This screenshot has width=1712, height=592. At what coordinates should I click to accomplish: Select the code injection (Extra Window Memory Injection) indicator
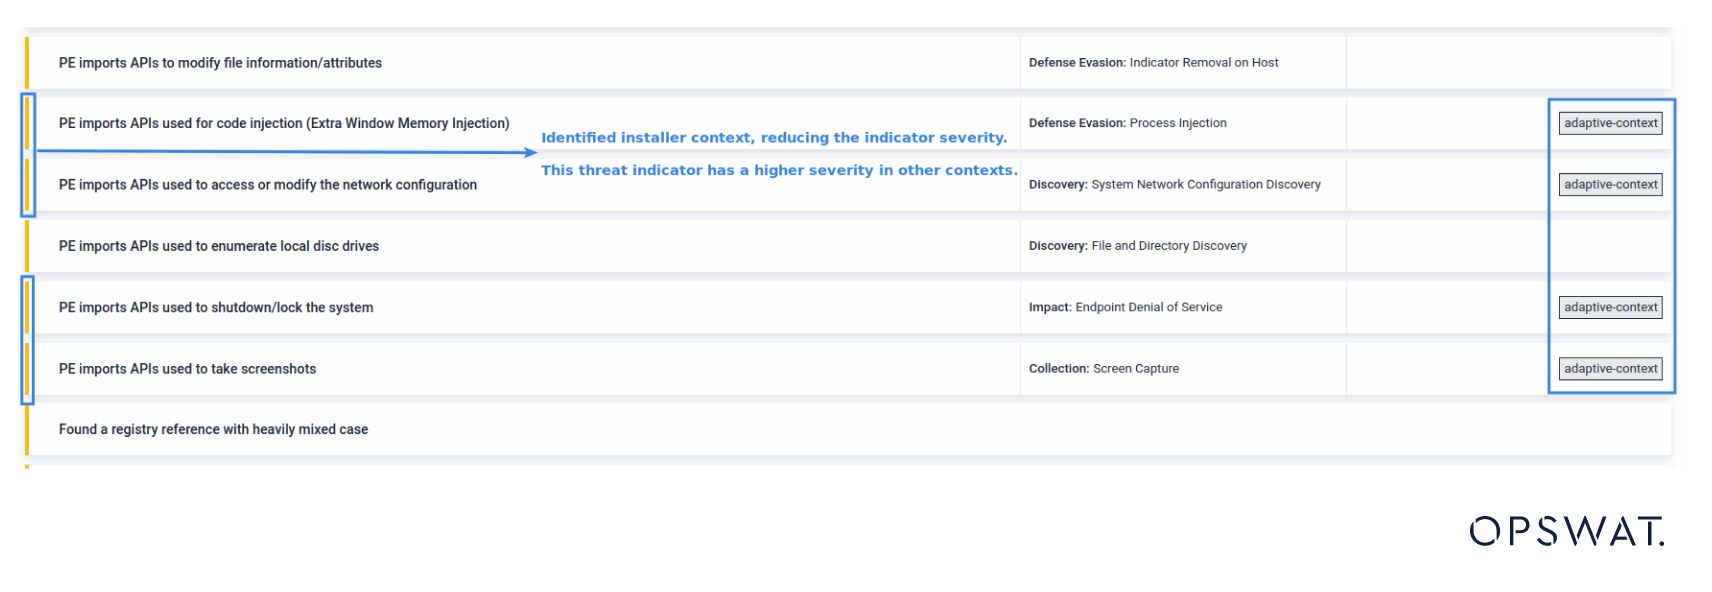point(283,123)
